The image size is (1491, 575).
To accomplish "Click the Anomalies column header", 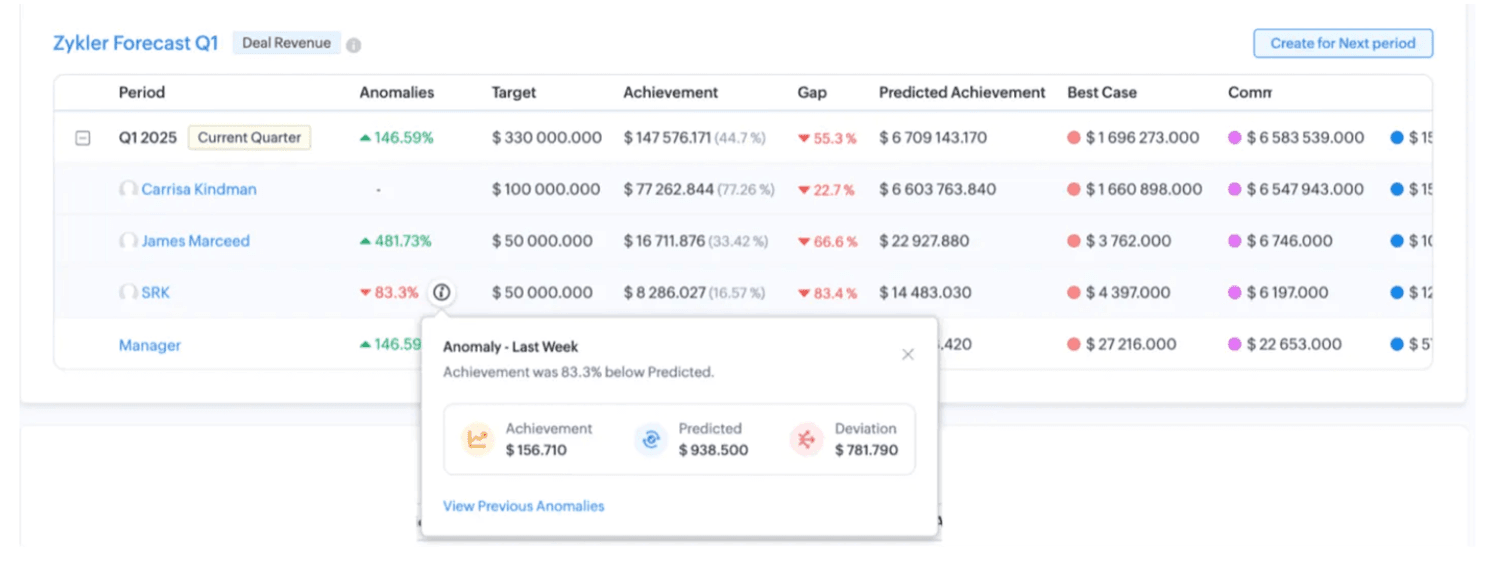I will (397, 92).
